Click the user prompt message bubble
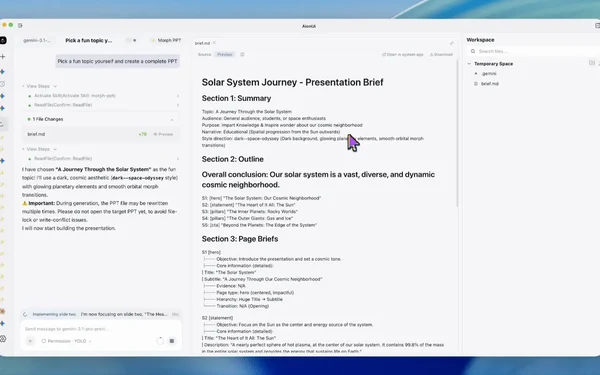This screenshot has width=600, height=375. pos(117,61)
